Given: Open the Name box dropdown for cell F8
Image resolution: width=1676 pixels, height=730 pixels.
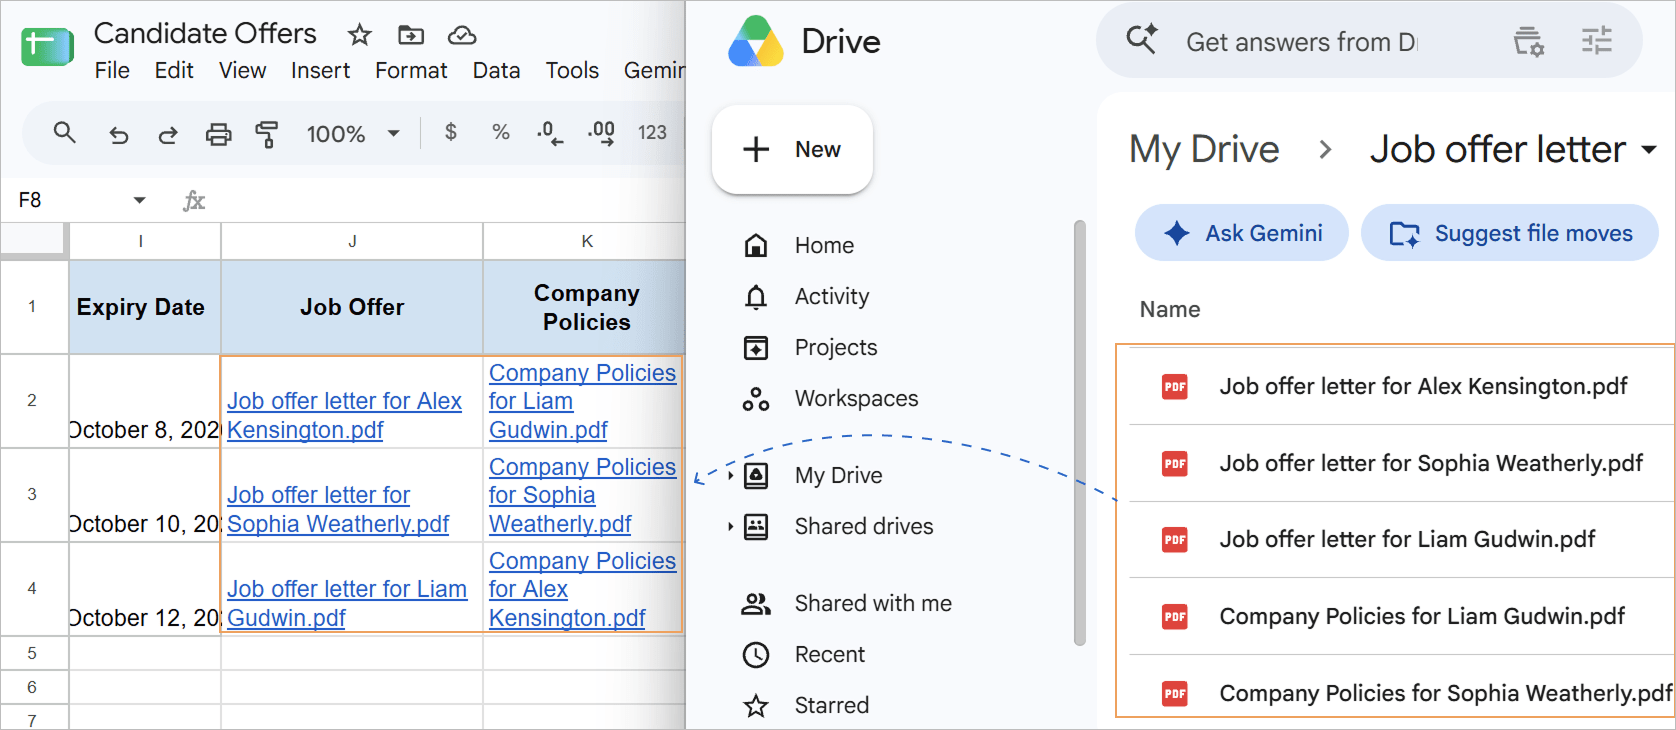Looking at the screenshot, I should 139,201.
